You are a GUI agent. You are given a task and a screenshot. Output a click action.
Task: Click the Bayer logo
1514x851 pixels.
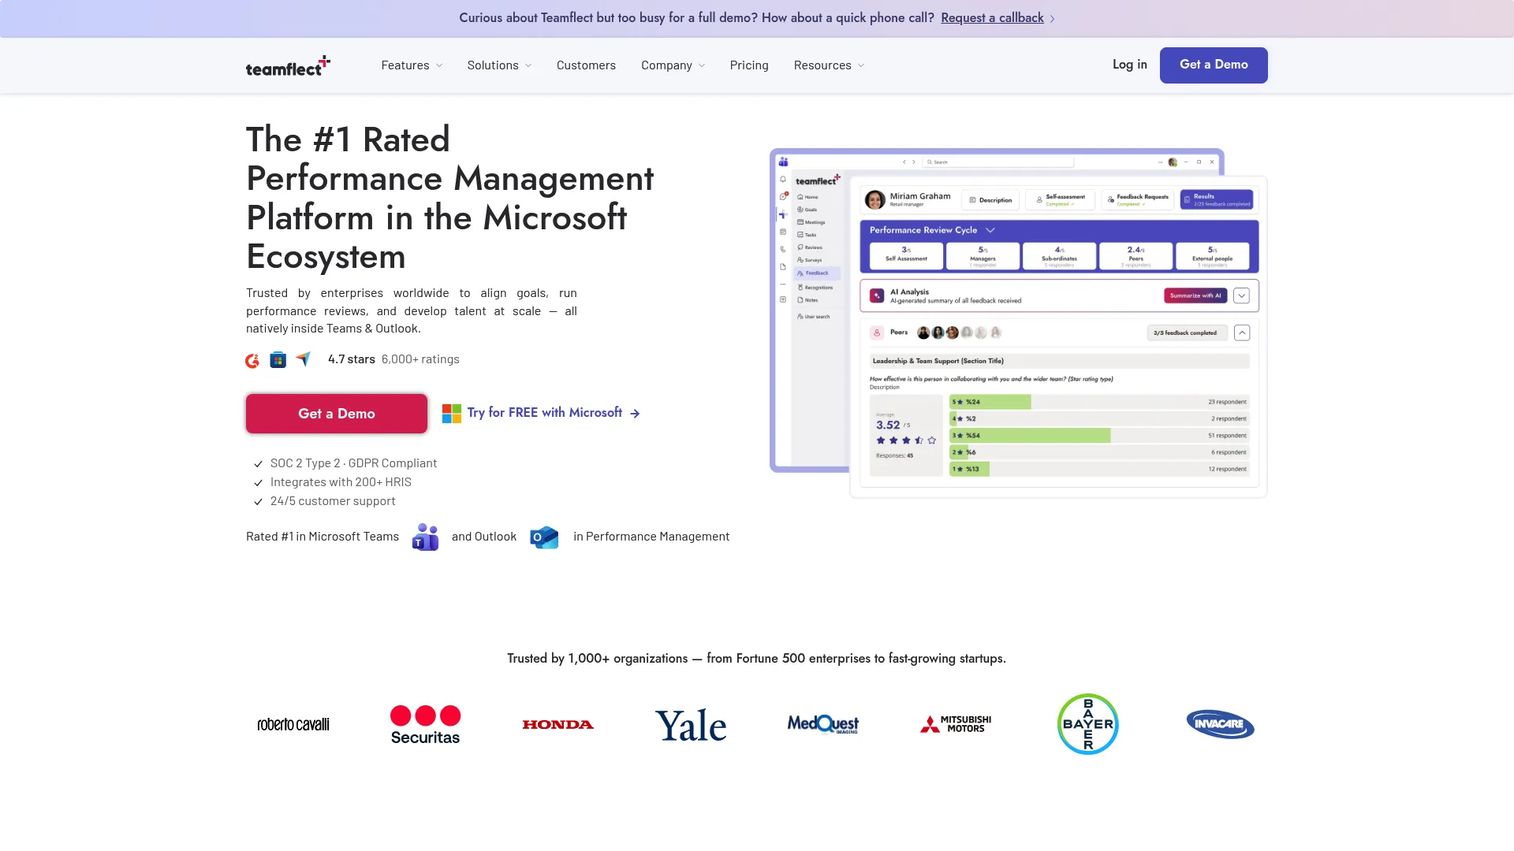tap(1088, 724)
